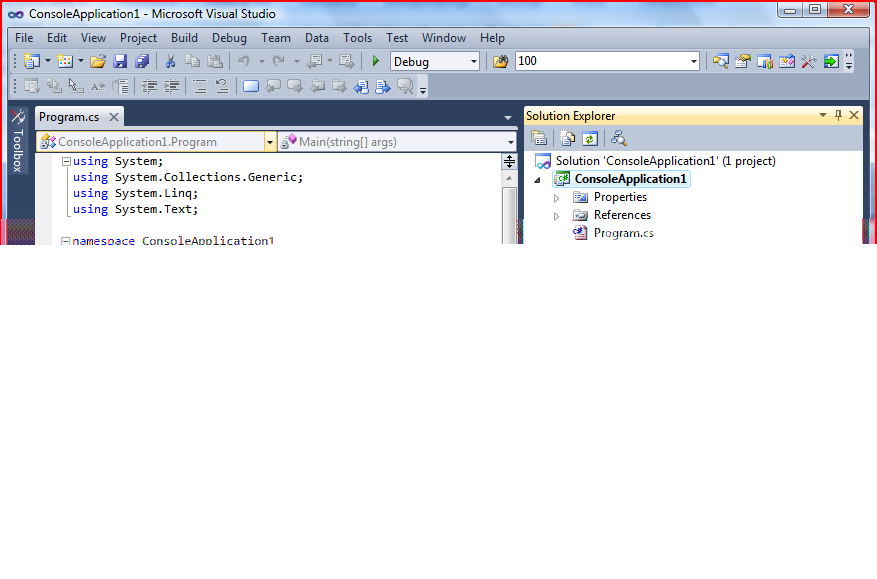Expand the Properties node in Solution Explorer
Screen dimensions: 877x579
point(557,198)
